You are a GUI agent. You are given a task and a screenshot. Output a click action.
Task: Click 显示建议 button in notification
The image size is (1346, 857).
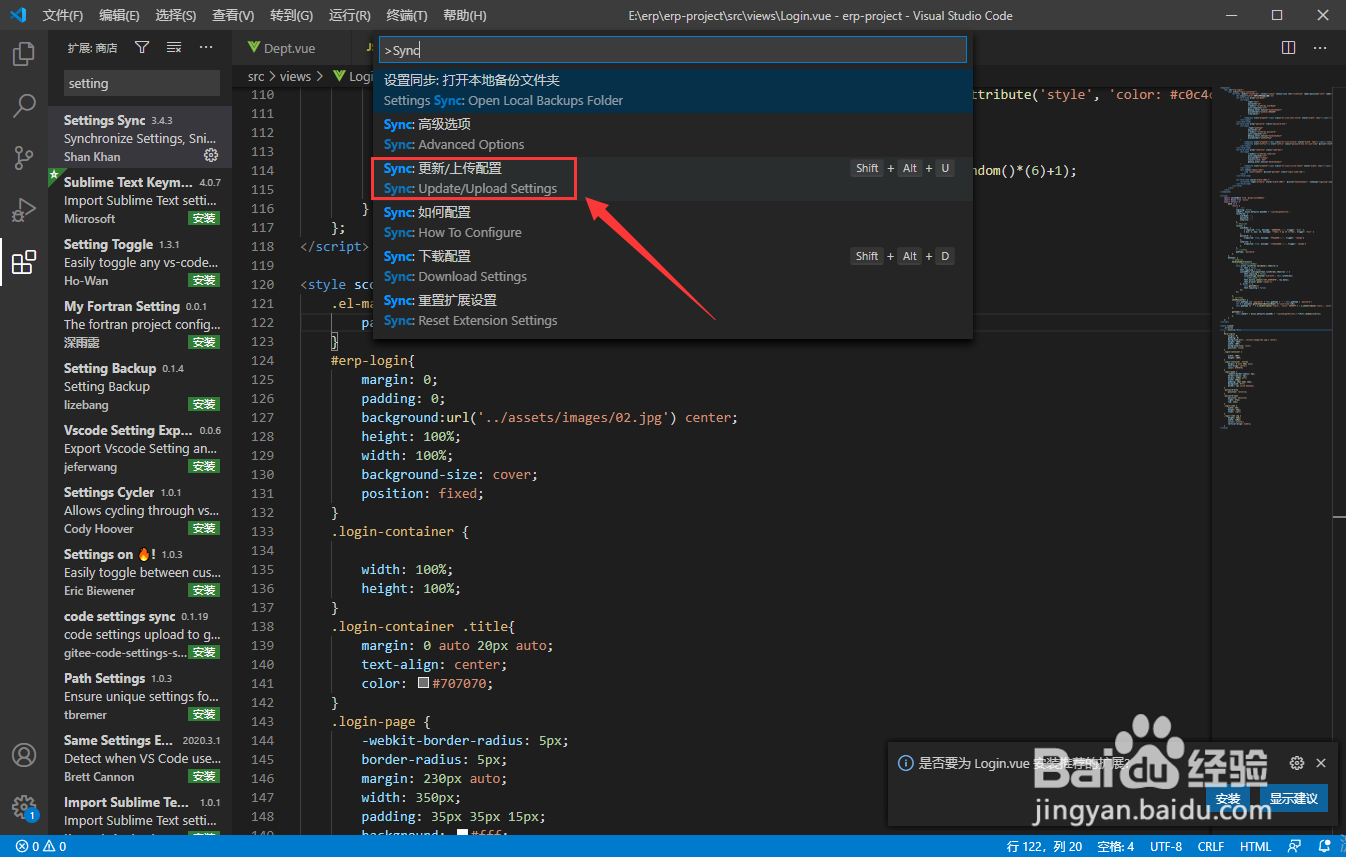pos(1294,798)
